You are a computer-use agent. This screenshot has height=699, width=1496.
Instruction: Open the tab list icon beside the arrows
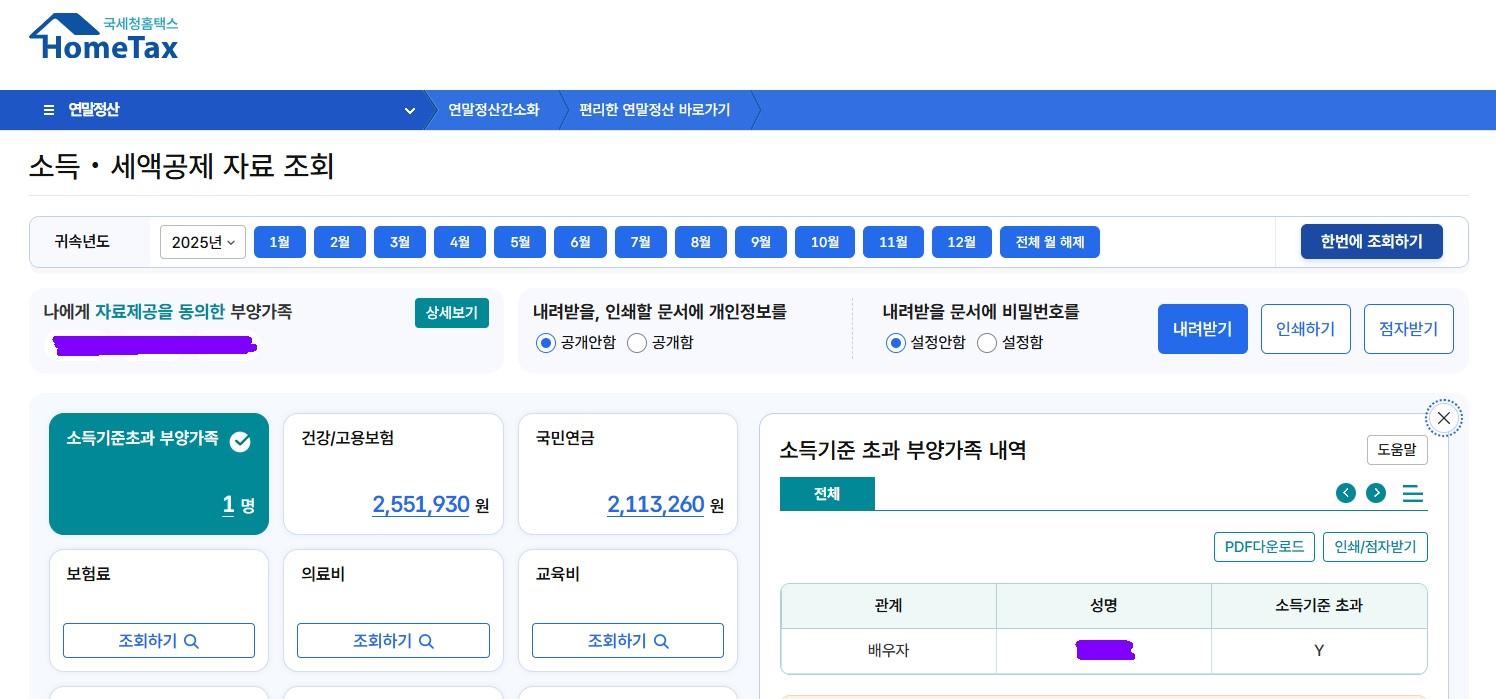1412,493
